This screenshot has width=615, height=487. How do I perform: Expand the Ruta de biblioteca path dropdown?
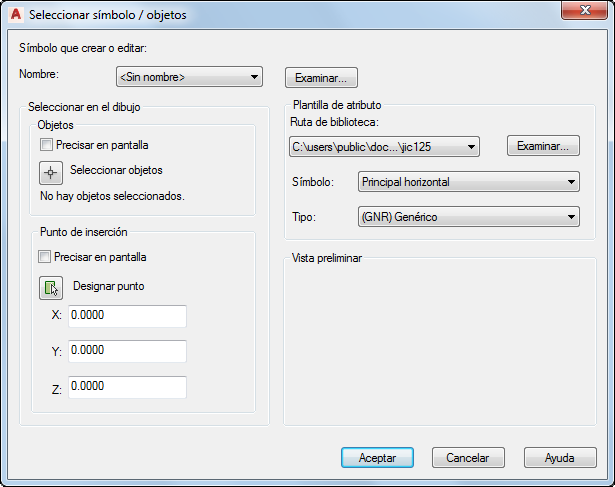[384, 147]
